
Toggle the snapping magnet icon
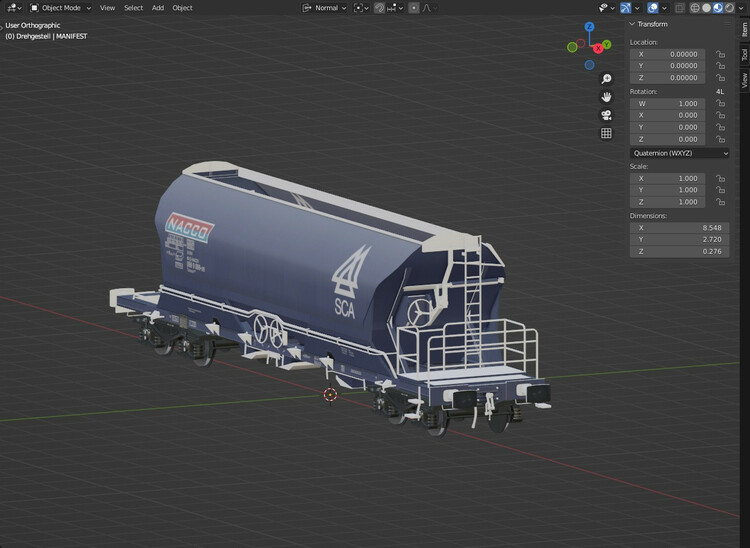(x=379, y=8)
